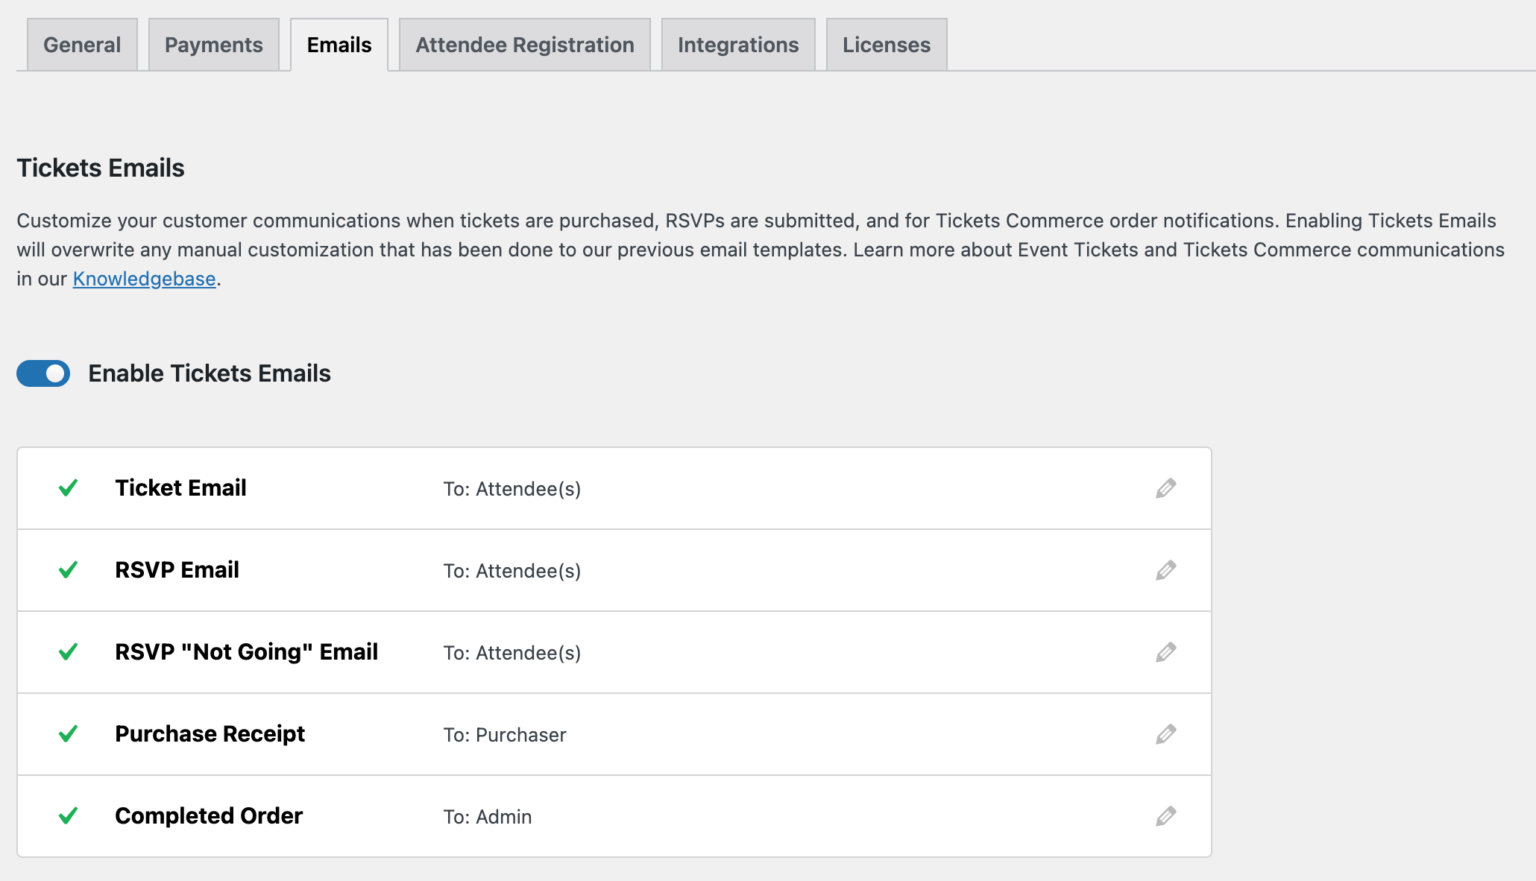Click "To: Admin" on Completed Order row

[x=488, y=817]
